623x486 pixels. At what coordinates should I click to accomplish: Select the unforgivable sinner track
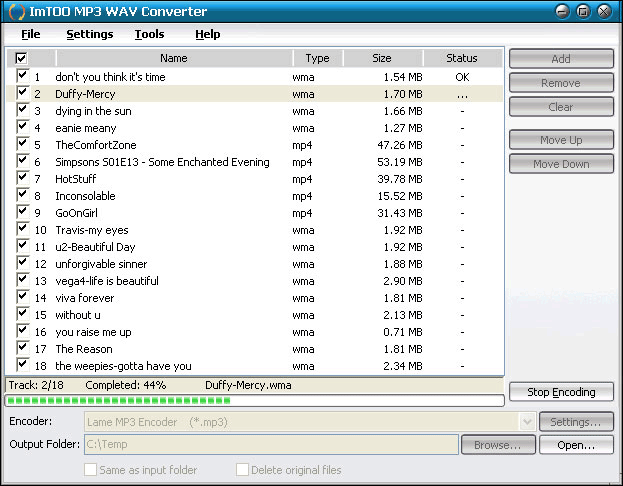255,264
